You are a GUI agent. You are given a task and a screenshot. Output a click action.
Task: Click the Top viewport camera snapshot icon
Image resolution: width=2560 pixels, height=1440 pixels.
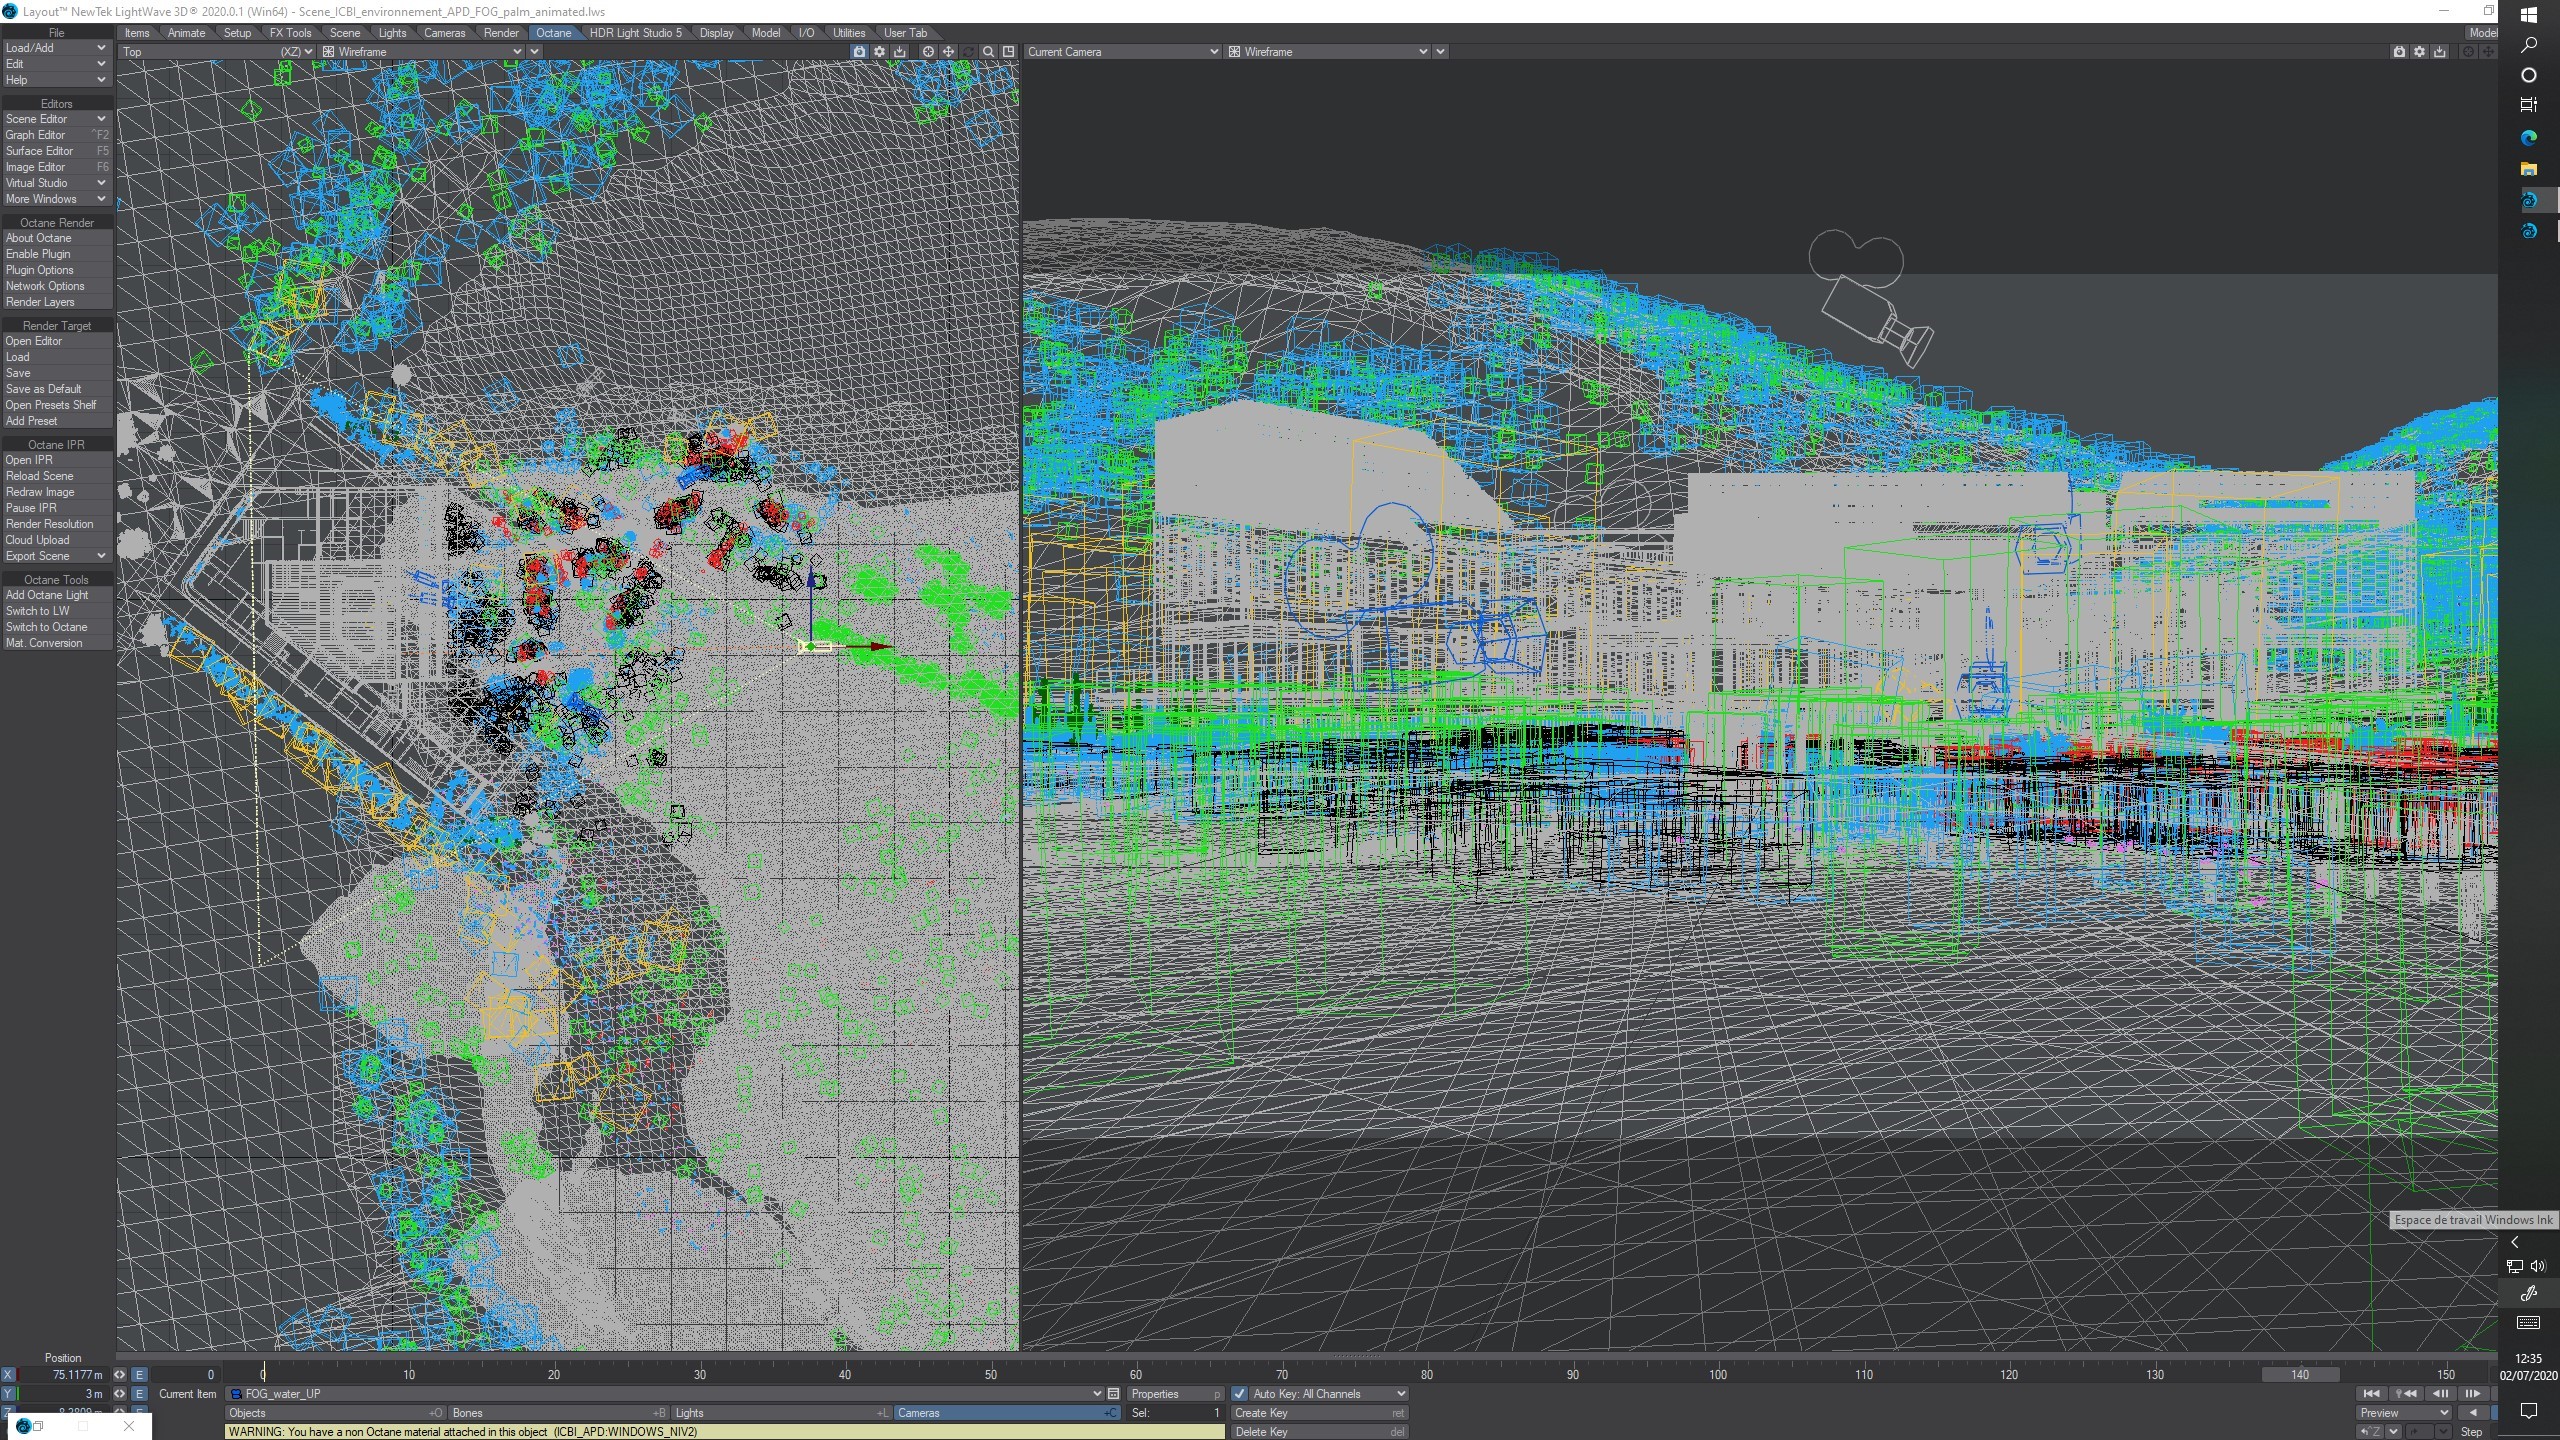coord(859,52)
